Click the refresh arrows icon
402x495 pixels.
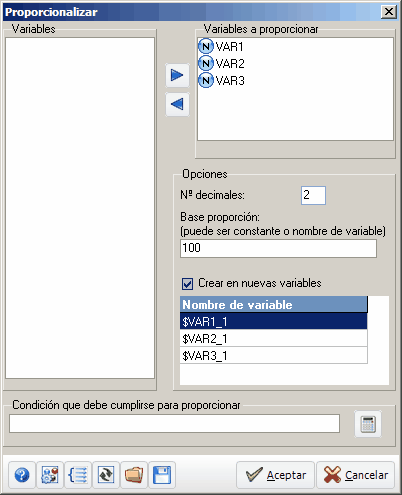(106, 475)
